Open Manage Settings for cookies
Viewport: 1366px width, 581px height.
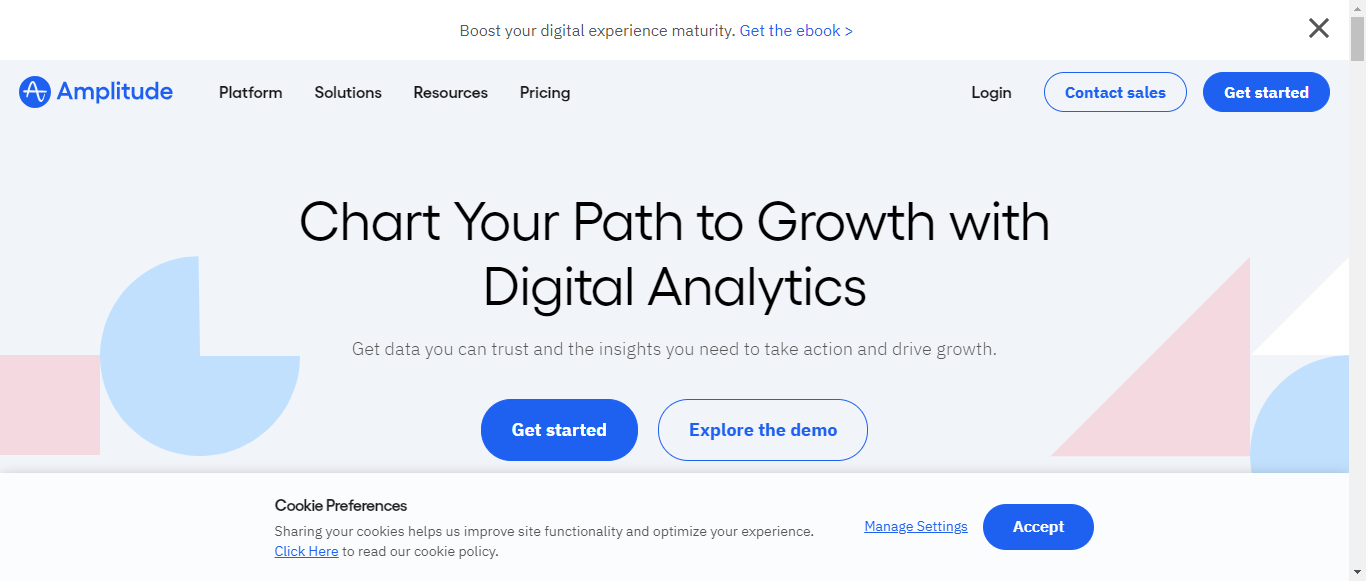coord(916,526)
